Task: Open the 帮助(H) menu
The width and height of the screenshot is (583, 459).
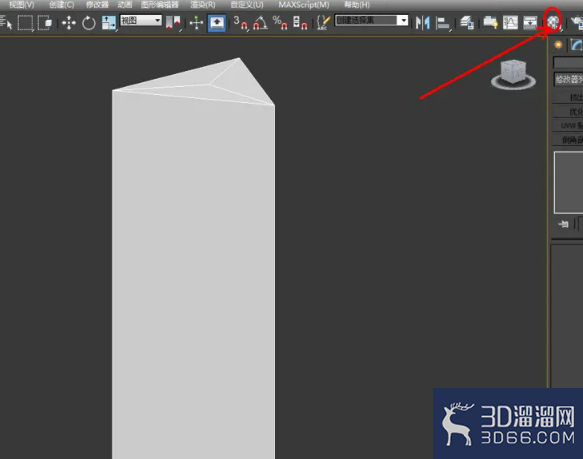Action: tap(357, 5)
